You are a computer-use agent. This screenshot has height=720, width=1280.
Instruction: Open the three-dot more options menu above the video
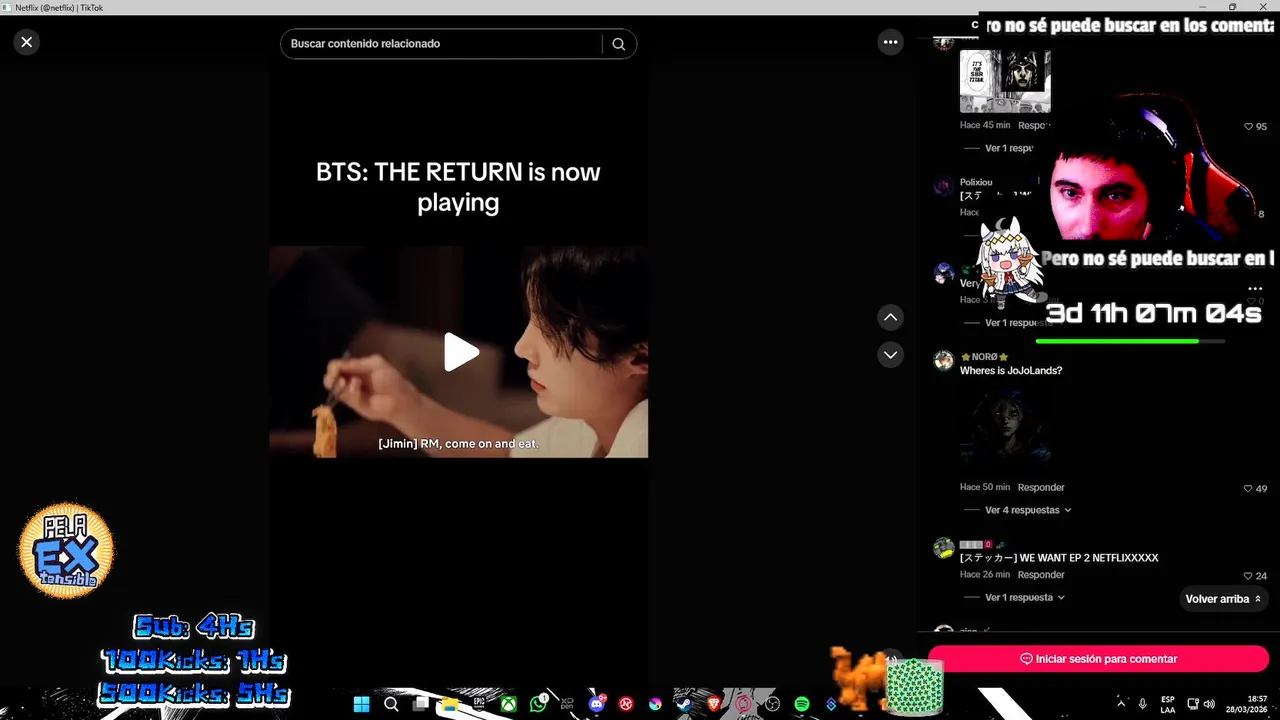[x=890, y=42]
